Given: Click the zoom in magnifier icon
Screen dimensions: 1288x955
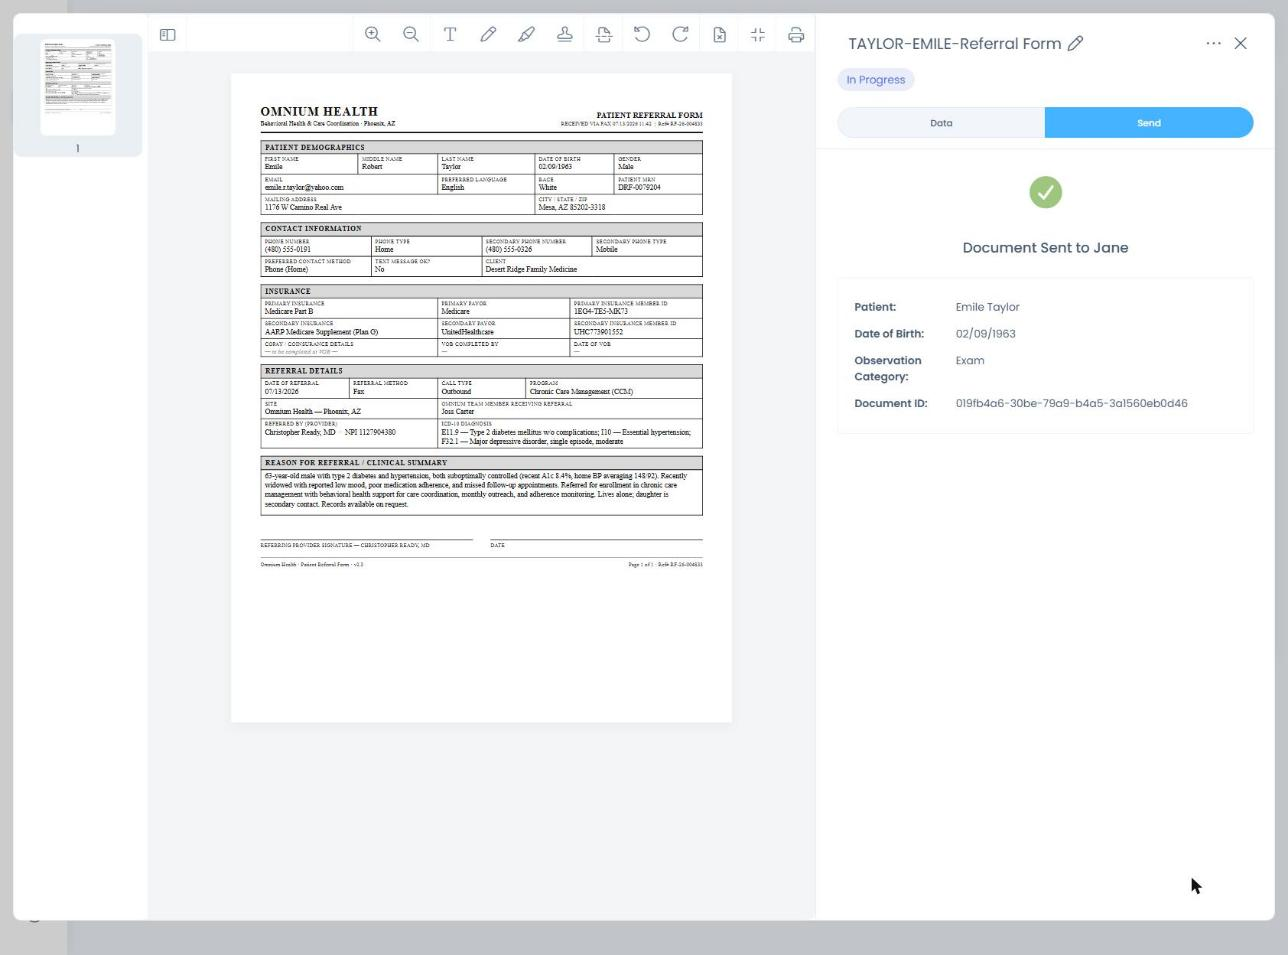Looking at the screenshot, I should click(373, 34).
